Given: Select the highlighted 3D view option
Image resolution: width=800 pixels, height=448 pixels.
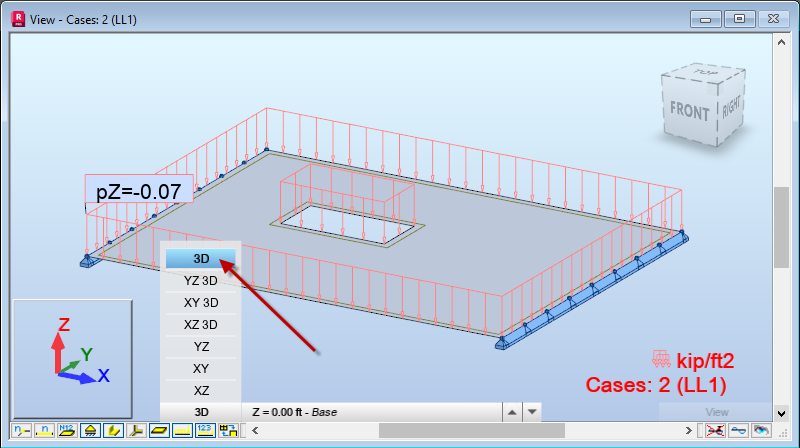Looking at the screenshot, I should (201, 259).
